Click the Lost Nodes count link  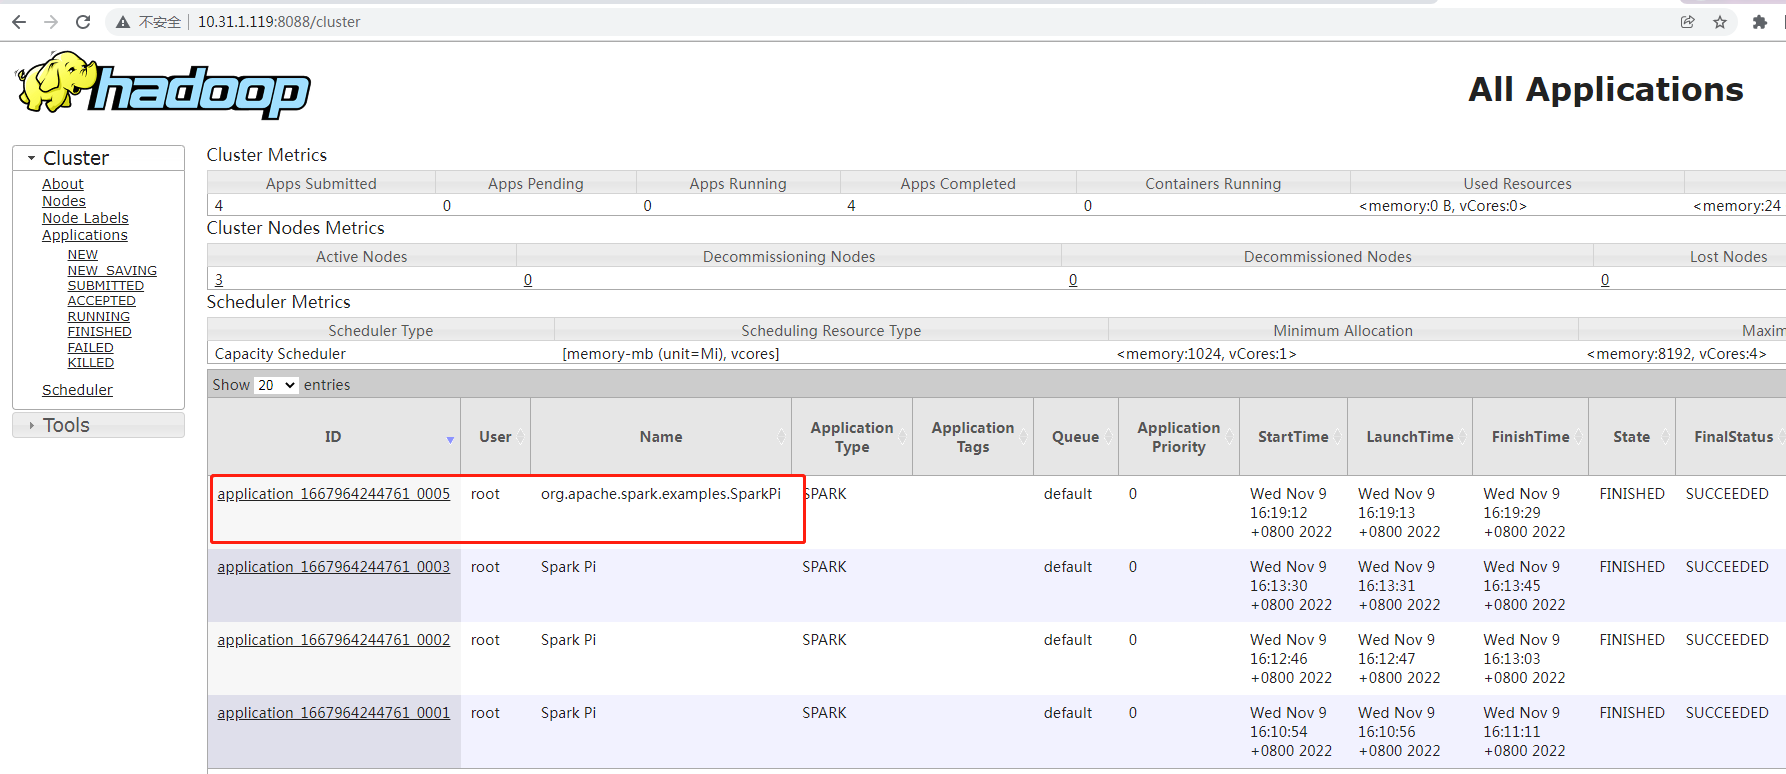(x=1605, y=280)
